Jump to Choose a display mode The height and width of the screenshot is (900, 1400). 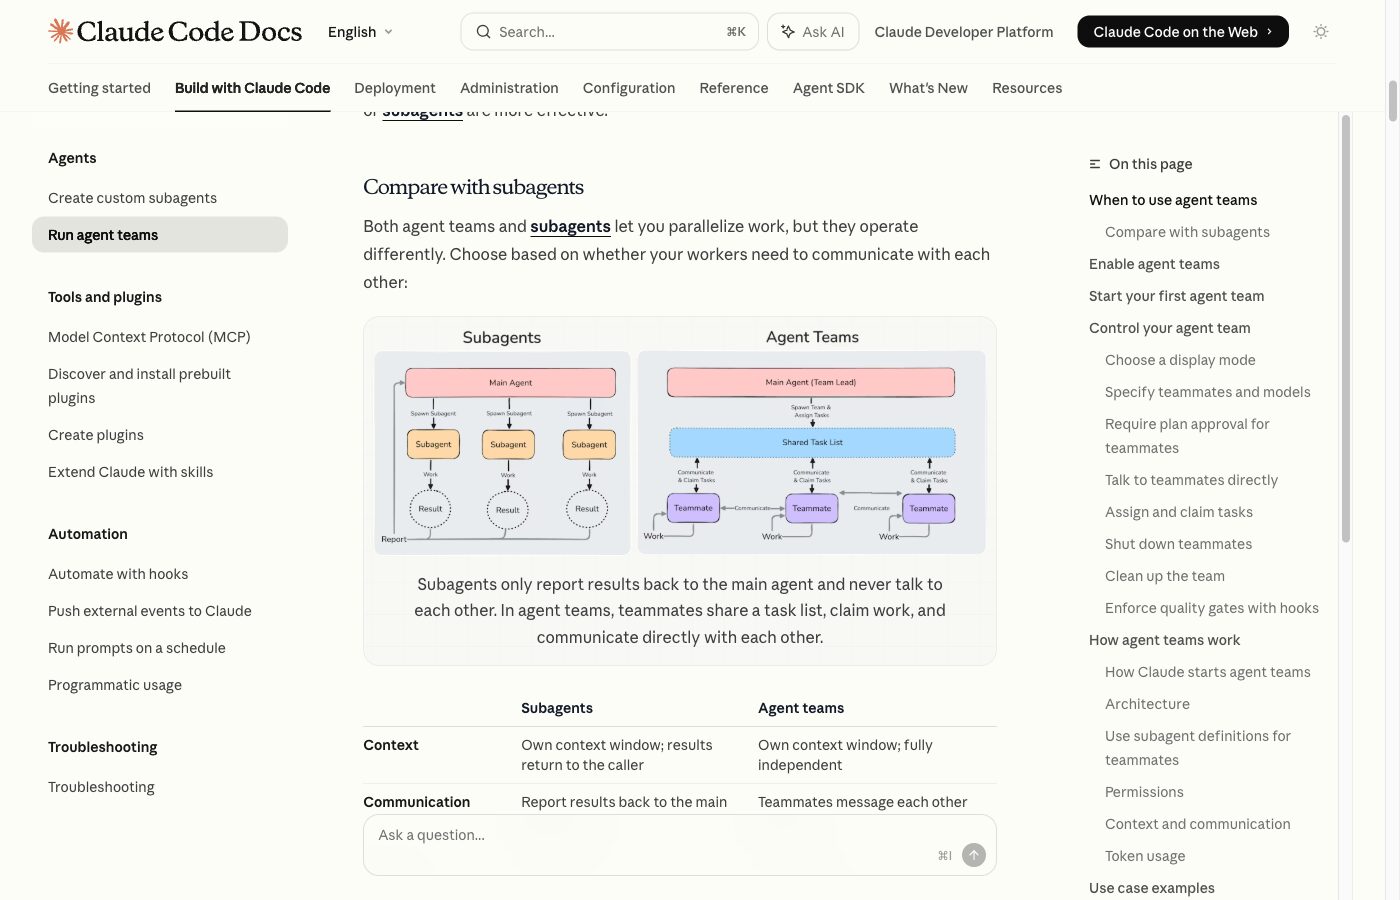1180,360
